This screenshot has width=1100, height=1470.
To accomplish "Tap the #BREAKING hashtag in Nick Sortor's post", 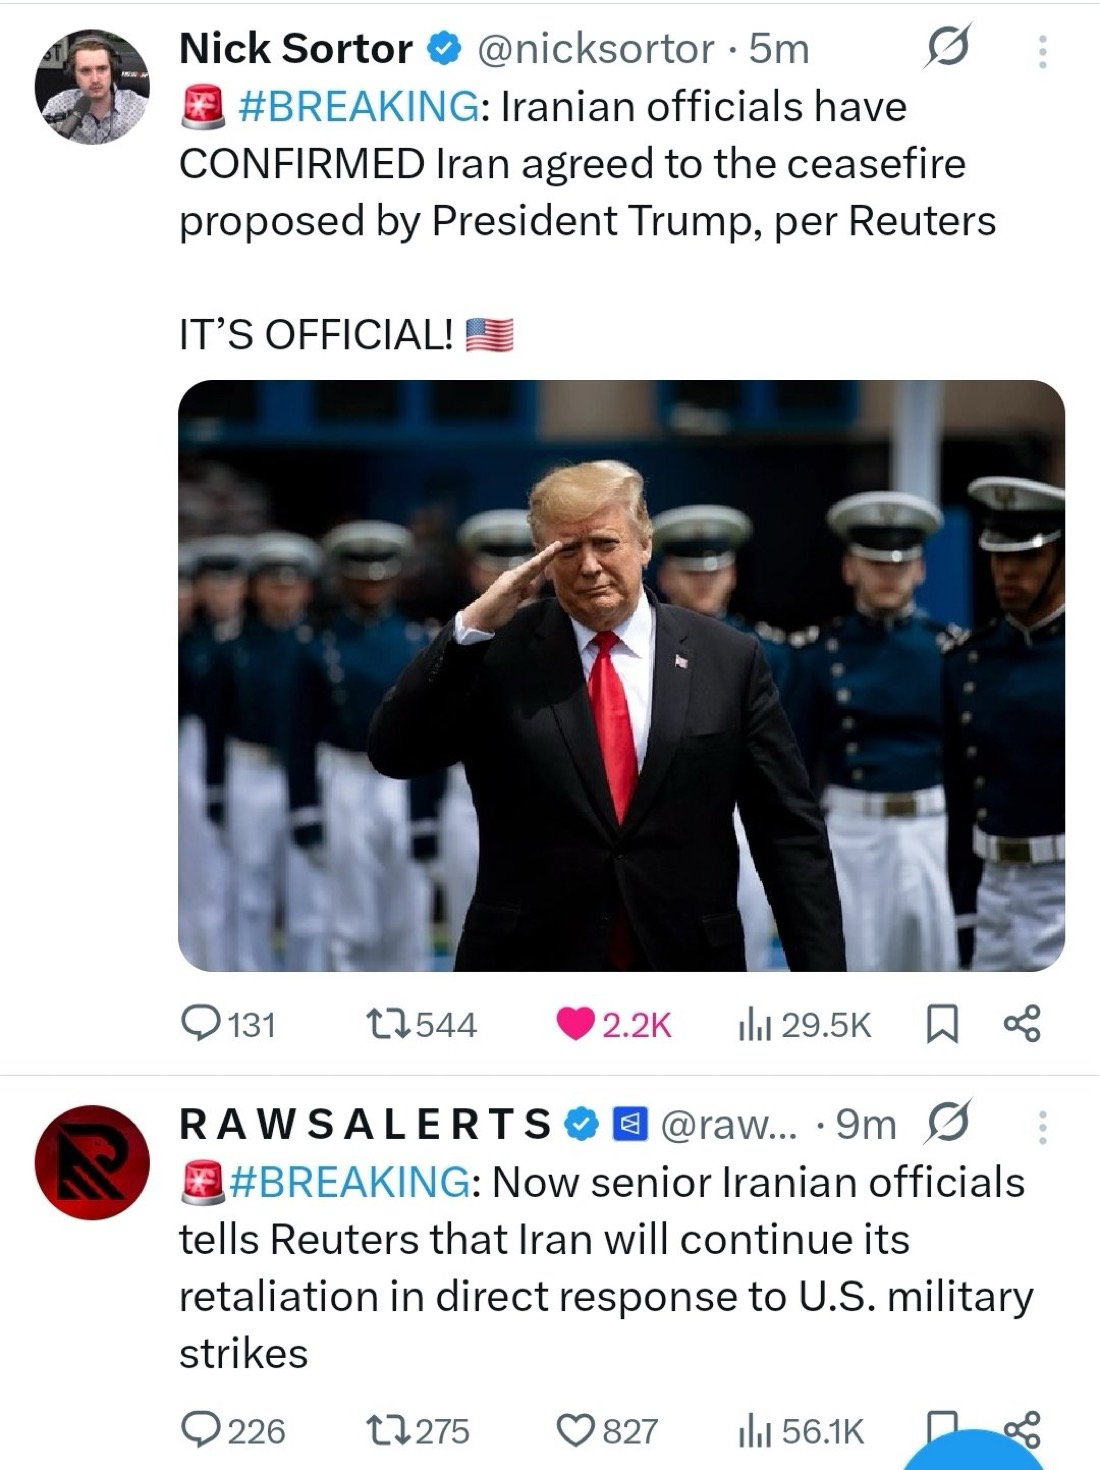I will [x=359, y=106].
